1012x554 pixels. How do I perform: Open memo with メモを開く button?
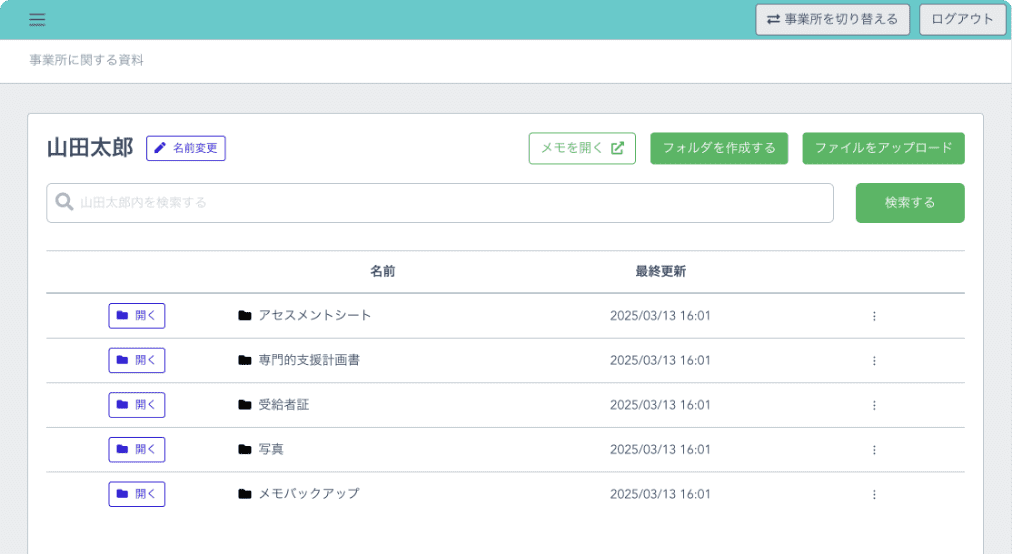coord(582,148)
